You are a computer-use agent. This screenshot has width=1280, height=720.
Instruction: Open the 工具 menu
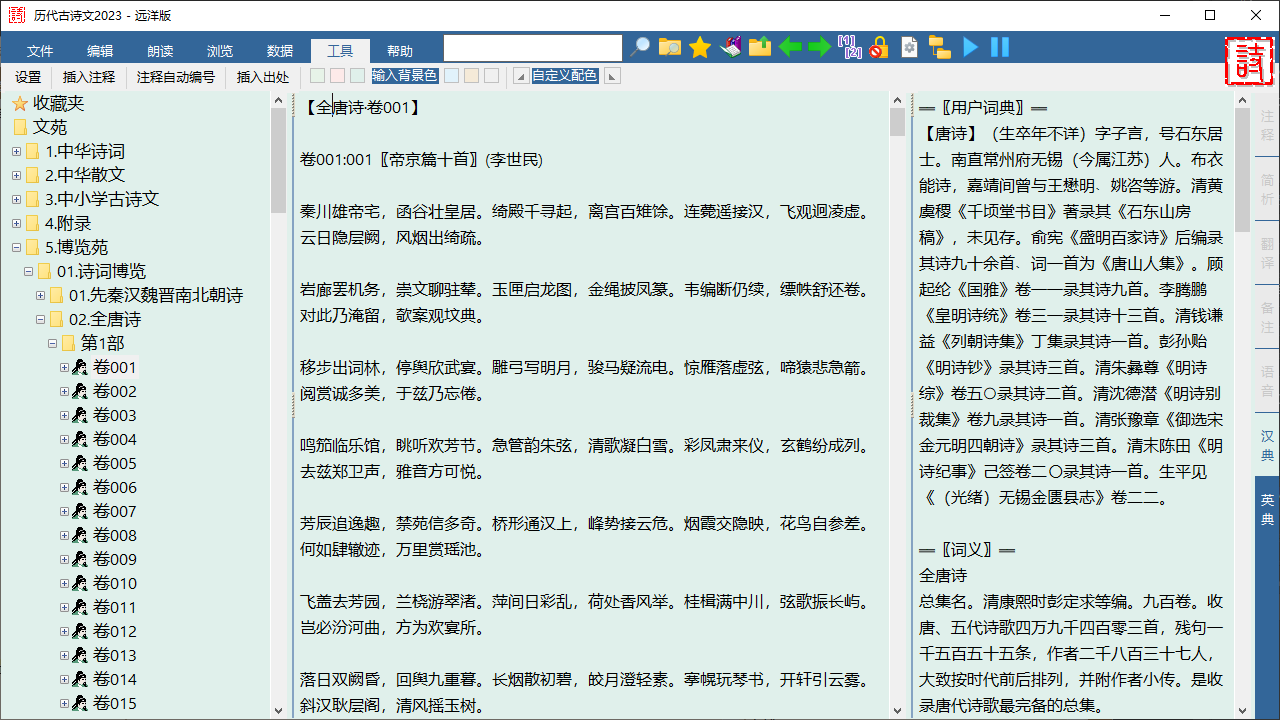click(x=340, y=51)
